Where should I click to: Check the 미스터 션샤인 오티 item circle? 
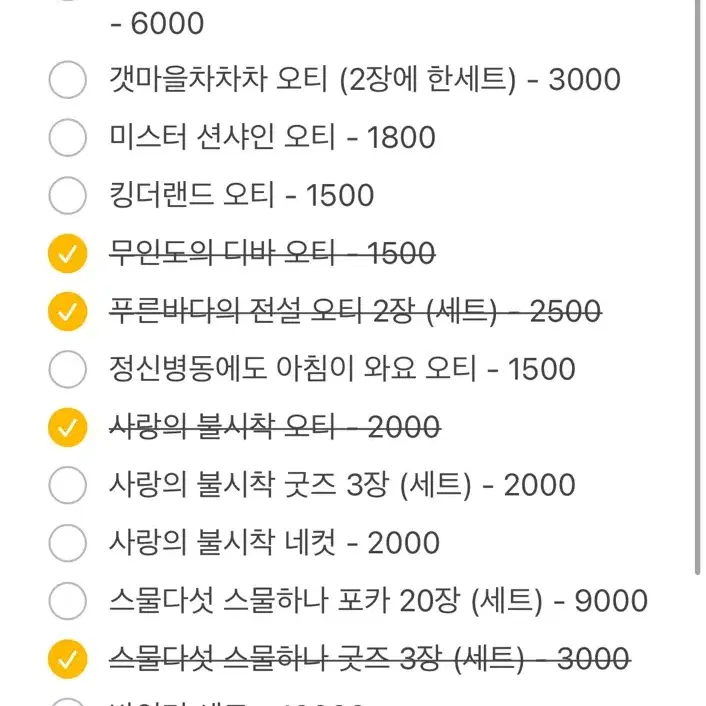click(68, 137)
